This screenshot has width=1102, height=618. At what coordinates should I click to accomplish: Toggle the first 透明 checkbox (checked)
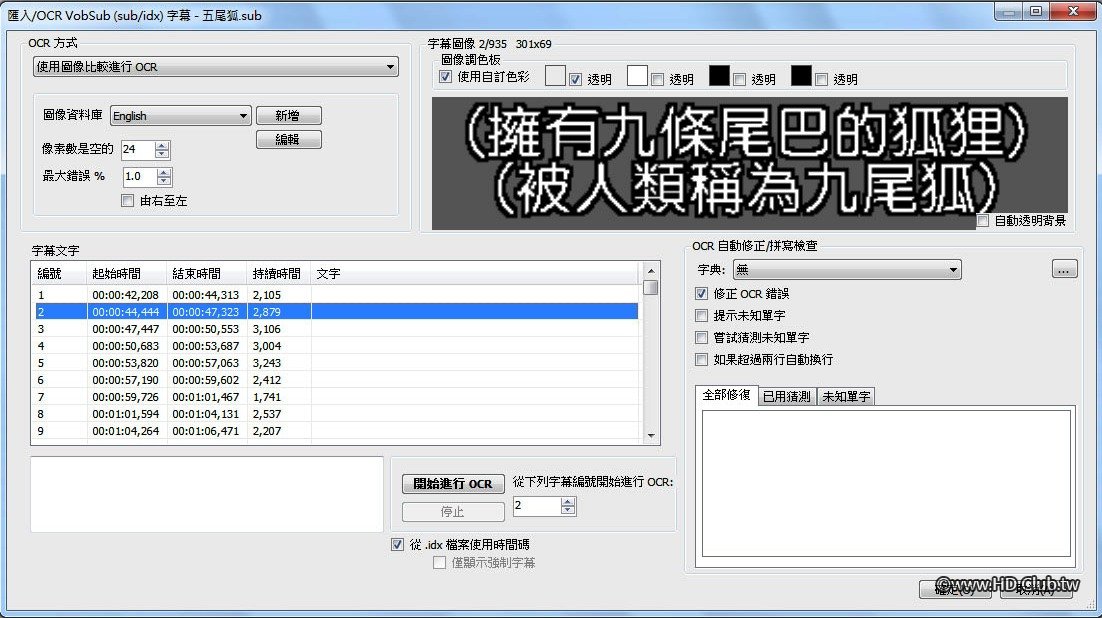point(576,79)
